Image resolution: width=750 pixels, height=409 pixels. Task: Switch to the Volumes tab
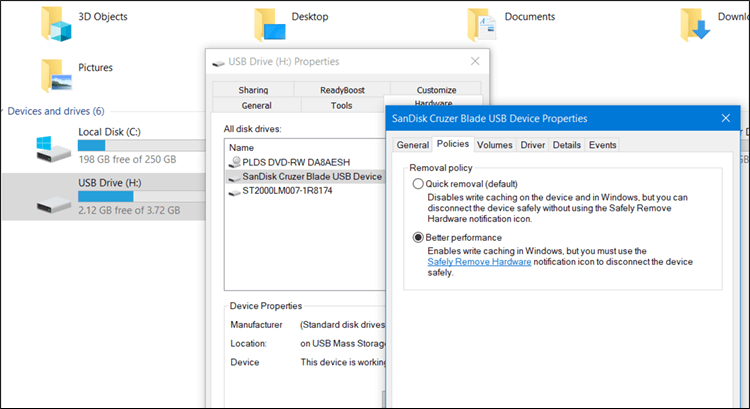pyautogui.click(x=494, y=145)
